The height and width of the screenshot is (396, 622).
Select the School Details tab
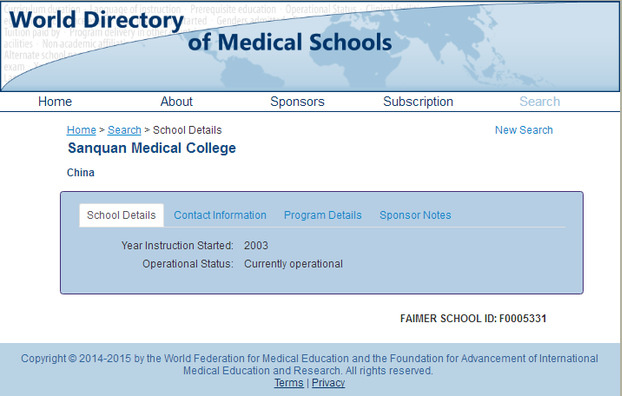pos(121,215)
